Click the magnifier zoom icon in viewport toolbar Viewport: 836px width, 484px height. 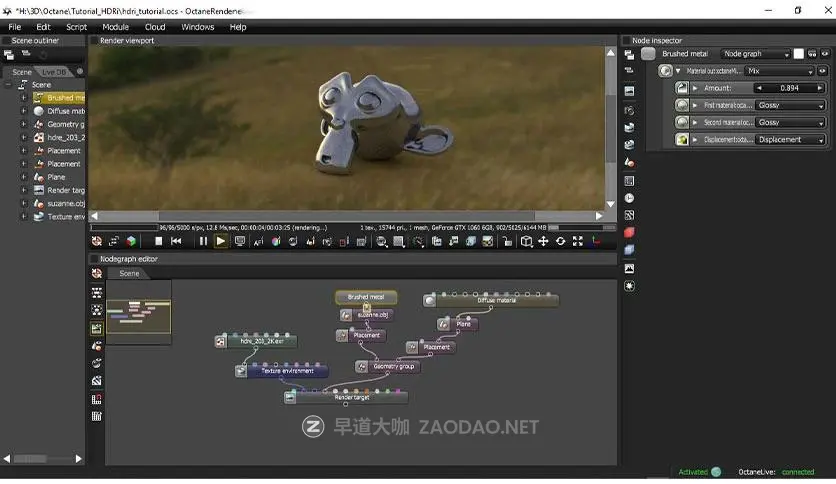click(x=382, y=241)
